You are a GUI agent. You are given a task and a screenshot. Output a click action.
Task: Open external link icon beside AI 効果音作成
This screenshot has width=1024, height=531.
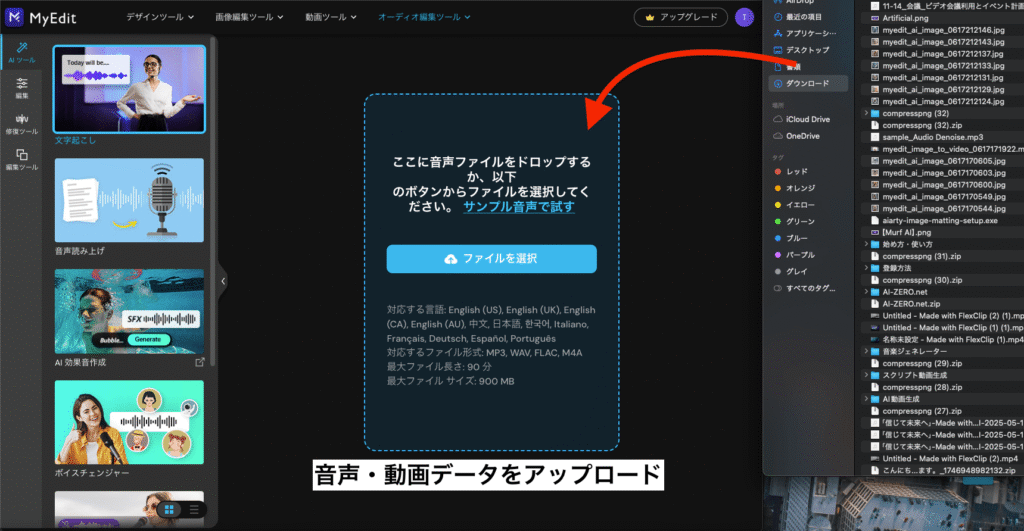pyautogui.click(x=200, y=362)
